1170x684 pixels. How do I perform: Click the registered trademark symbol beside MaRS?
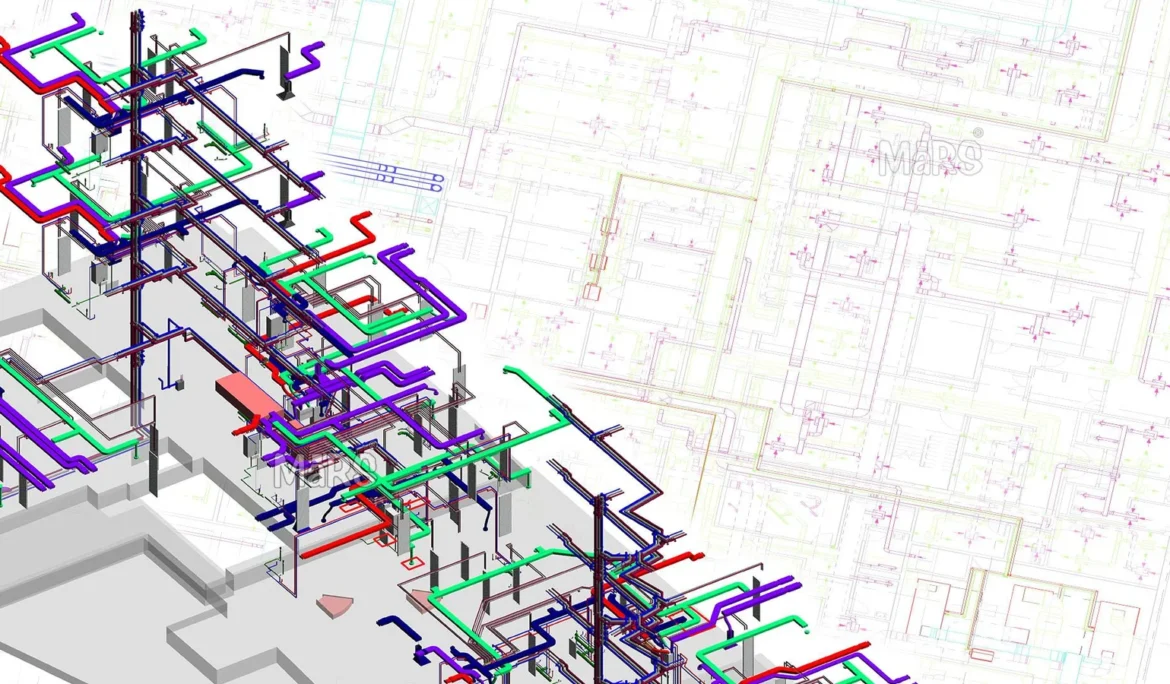pyautogui.click(x=977, y=133)
